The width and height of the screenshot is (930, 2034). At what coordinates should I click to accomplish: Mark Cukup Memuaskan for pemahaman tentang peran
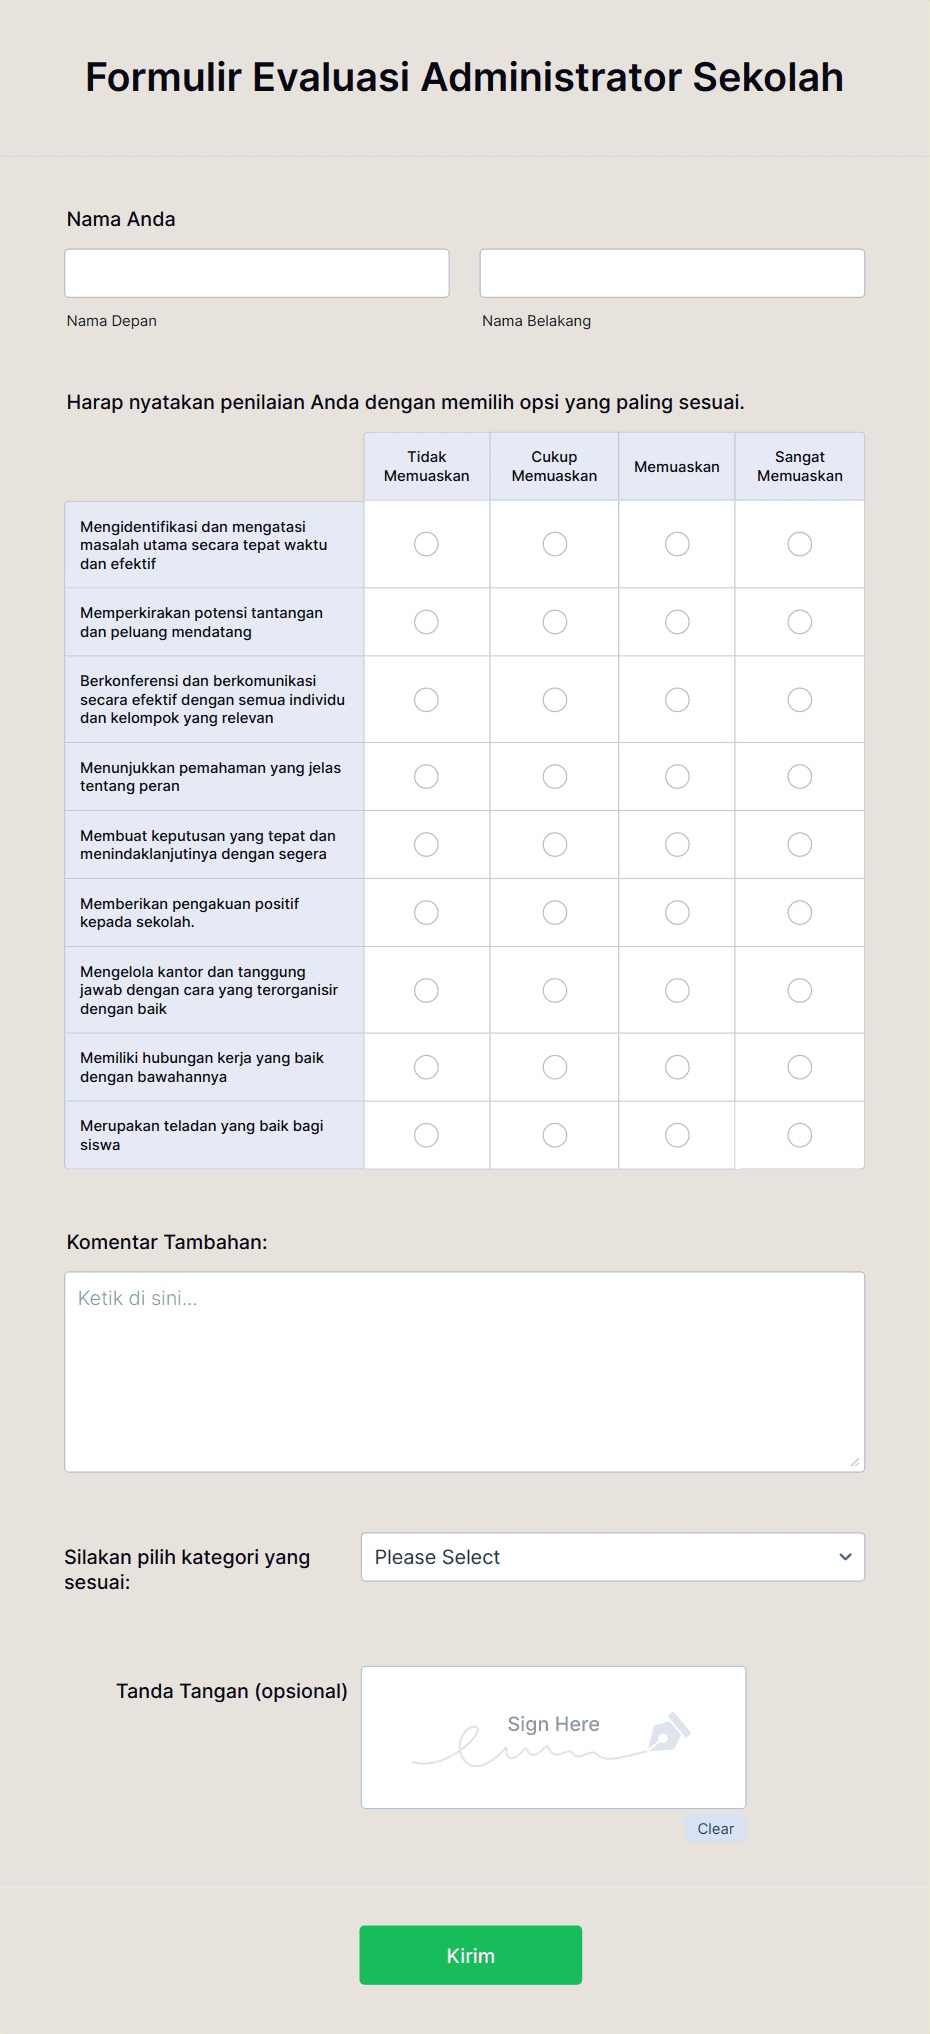coord(554,776)
